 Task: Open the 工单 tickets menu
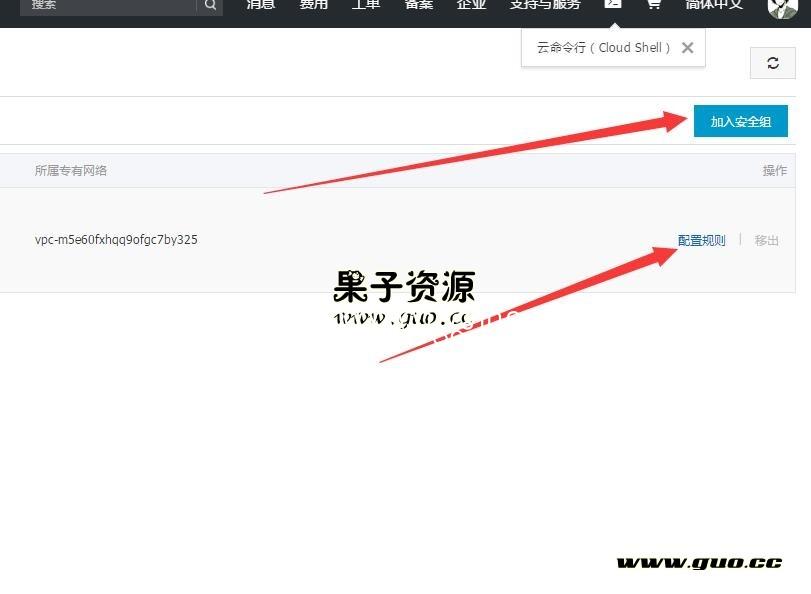(x=366, y=4)
